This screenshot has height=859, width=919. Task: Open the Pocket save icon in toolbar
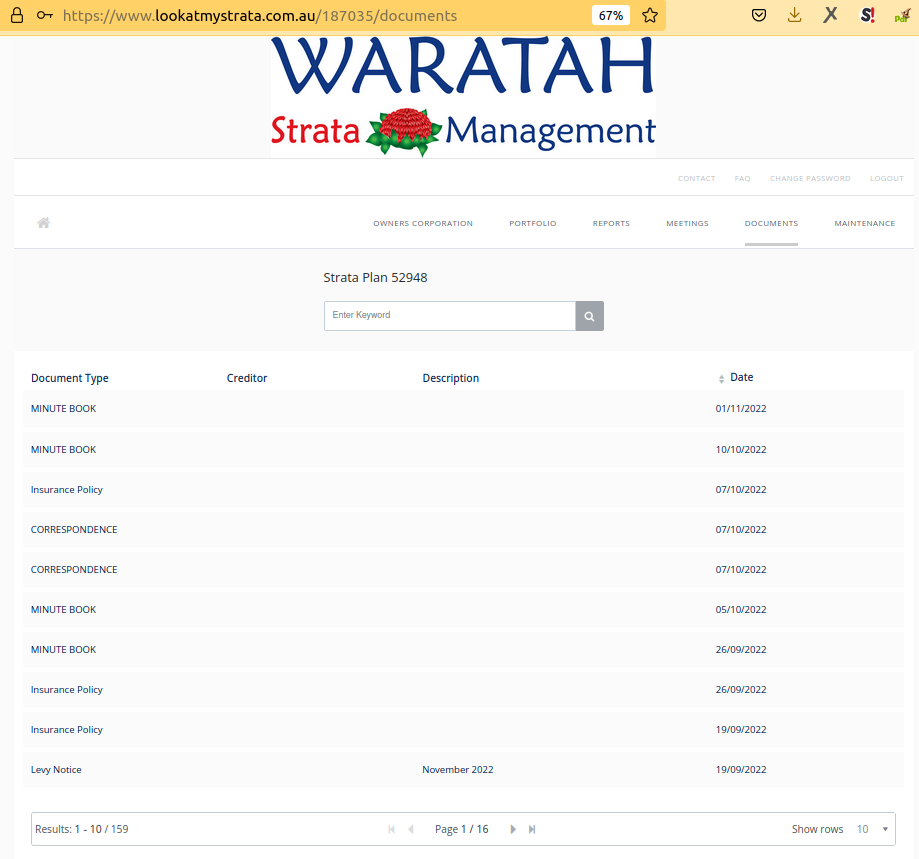[x=759, y=15]
